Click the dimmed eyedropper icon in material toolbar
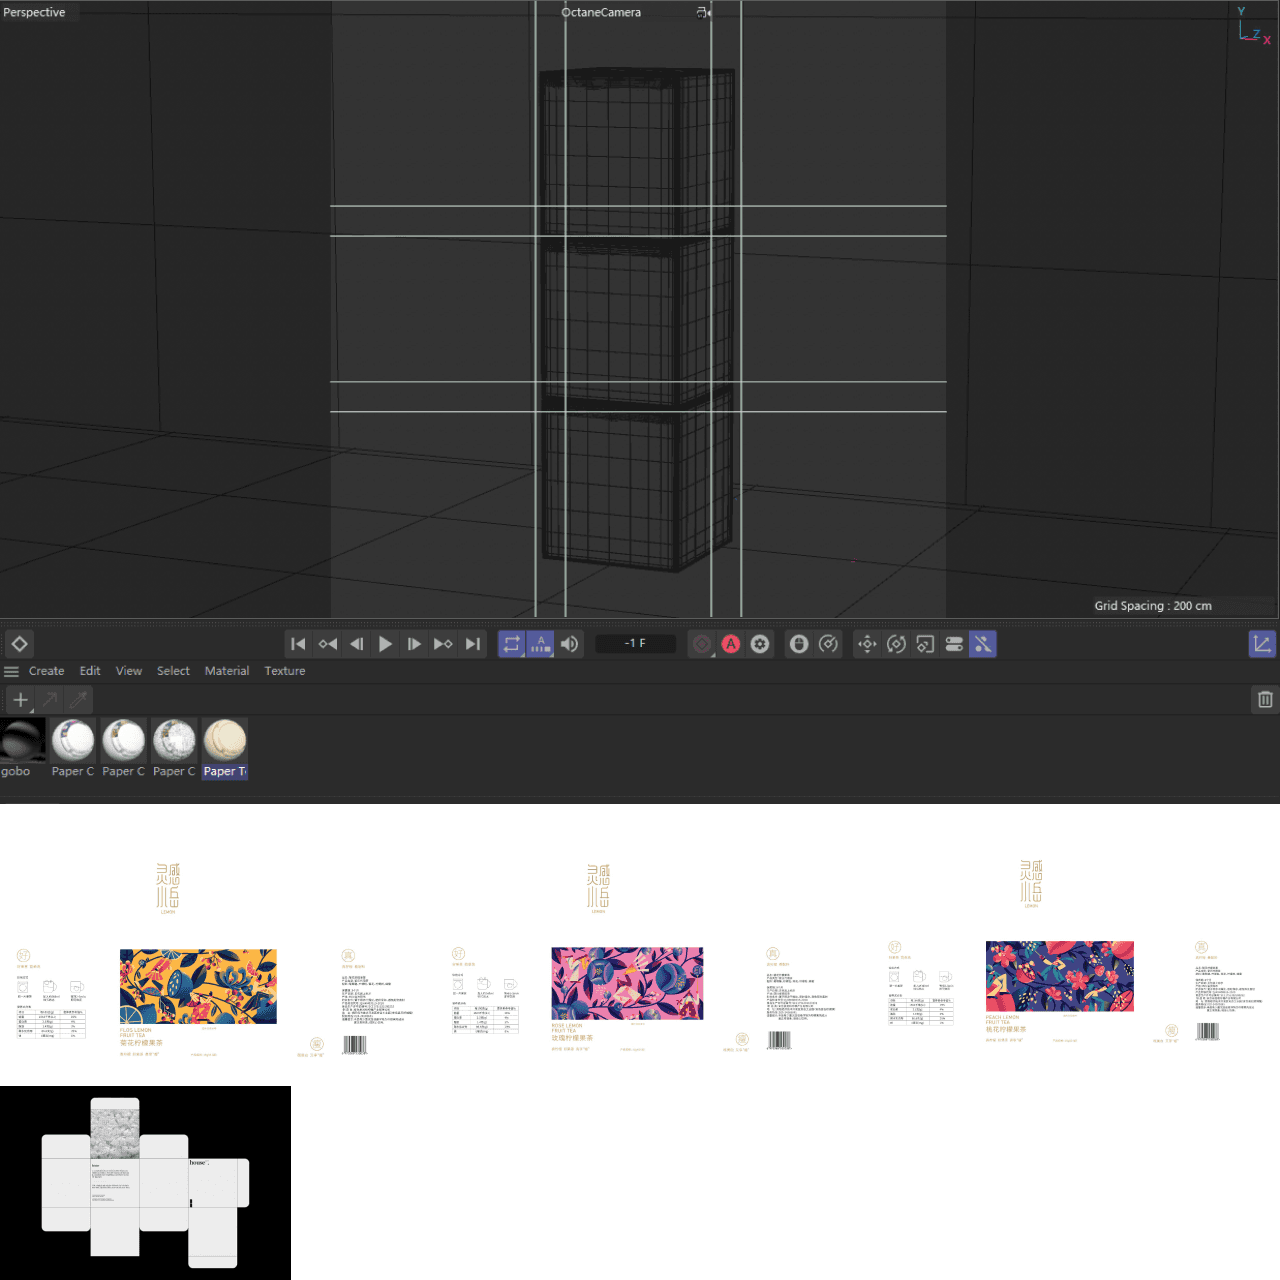 (78, 700)
